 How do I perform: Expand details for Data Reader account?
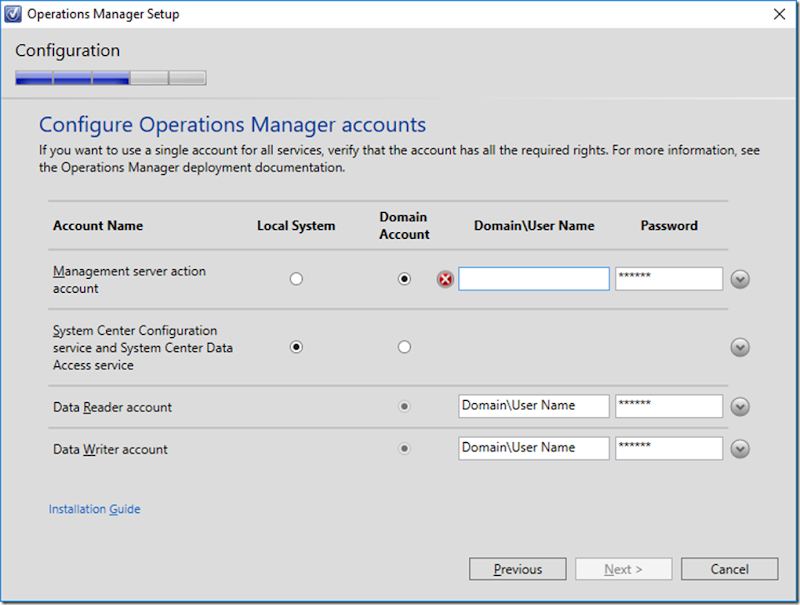(740, 407)
